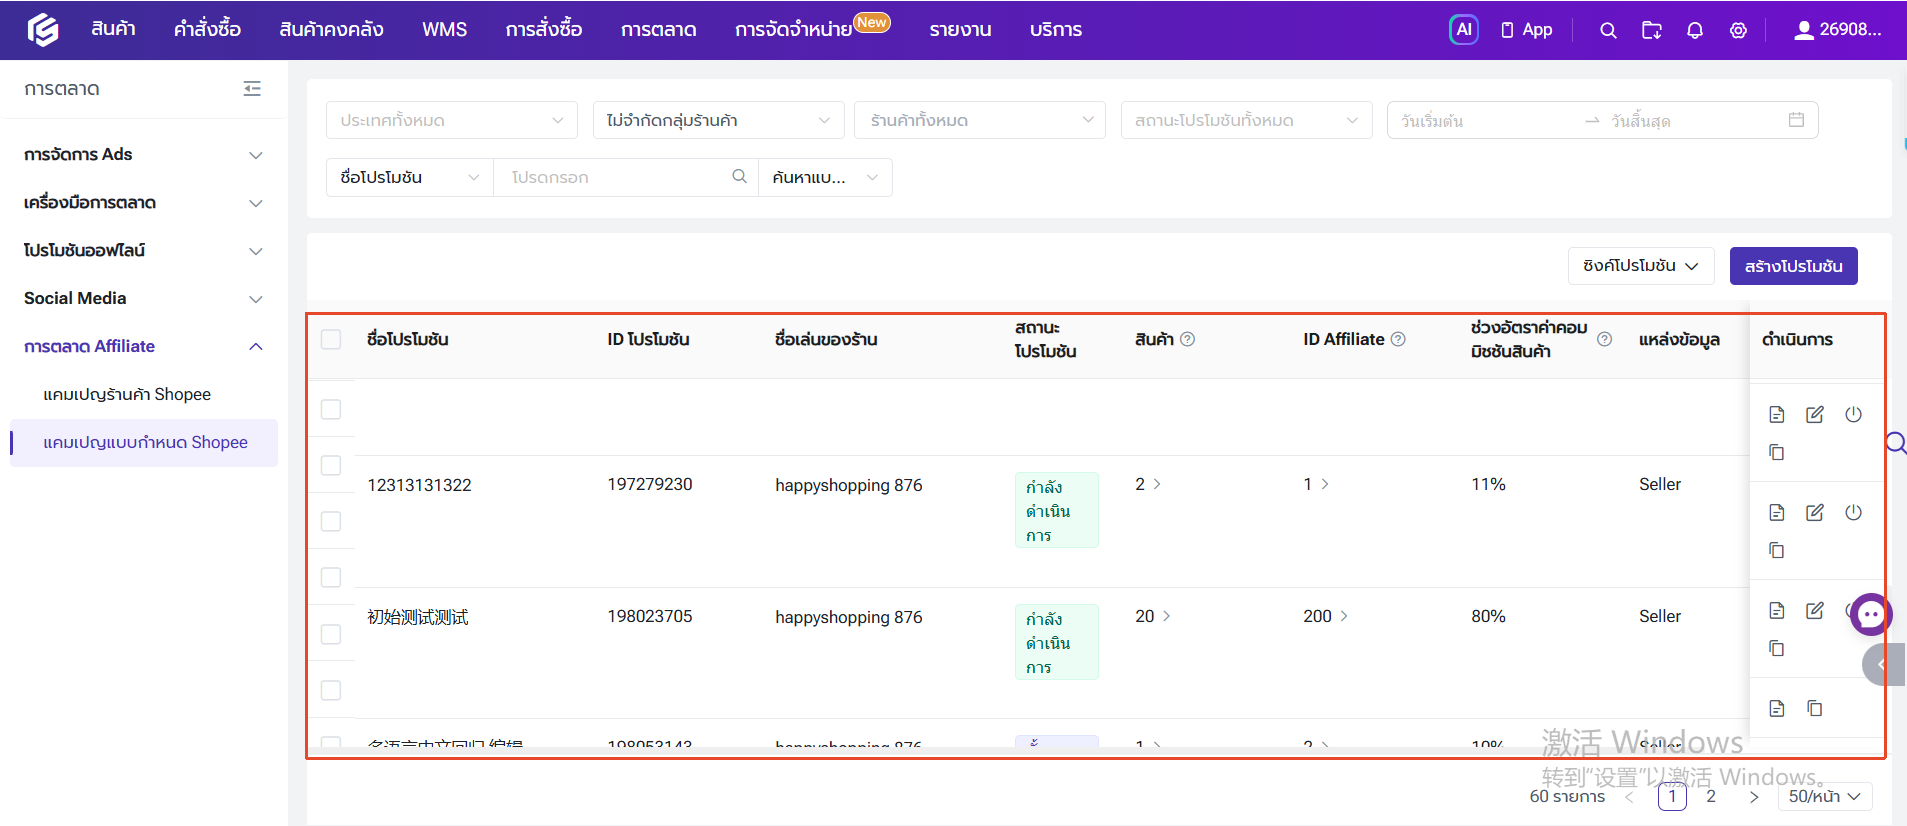Click the help icon beside ID Affiliate header
The width and height of the screenshot is (1907, 826).
[x=1398, y=339]
